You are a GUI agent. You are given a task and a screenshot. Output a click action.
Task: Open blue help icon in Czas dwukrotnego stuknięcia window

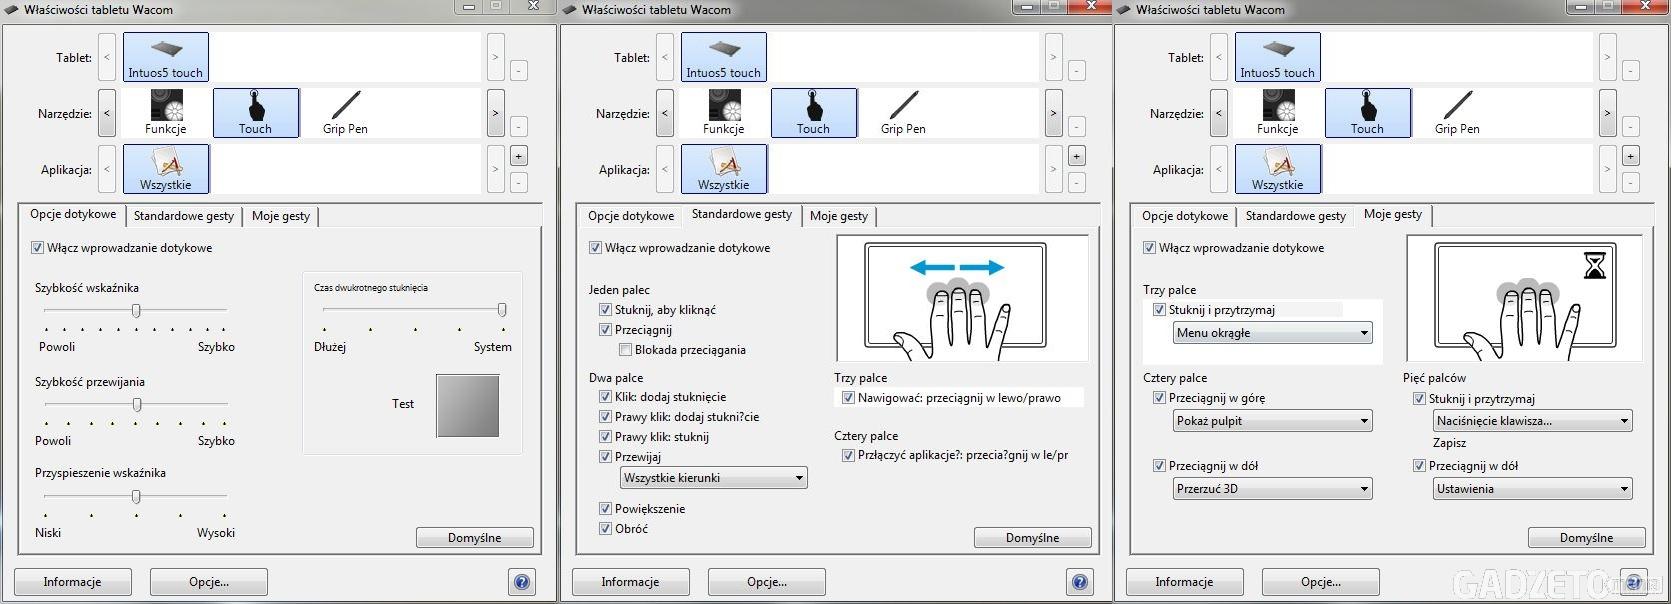521,582
